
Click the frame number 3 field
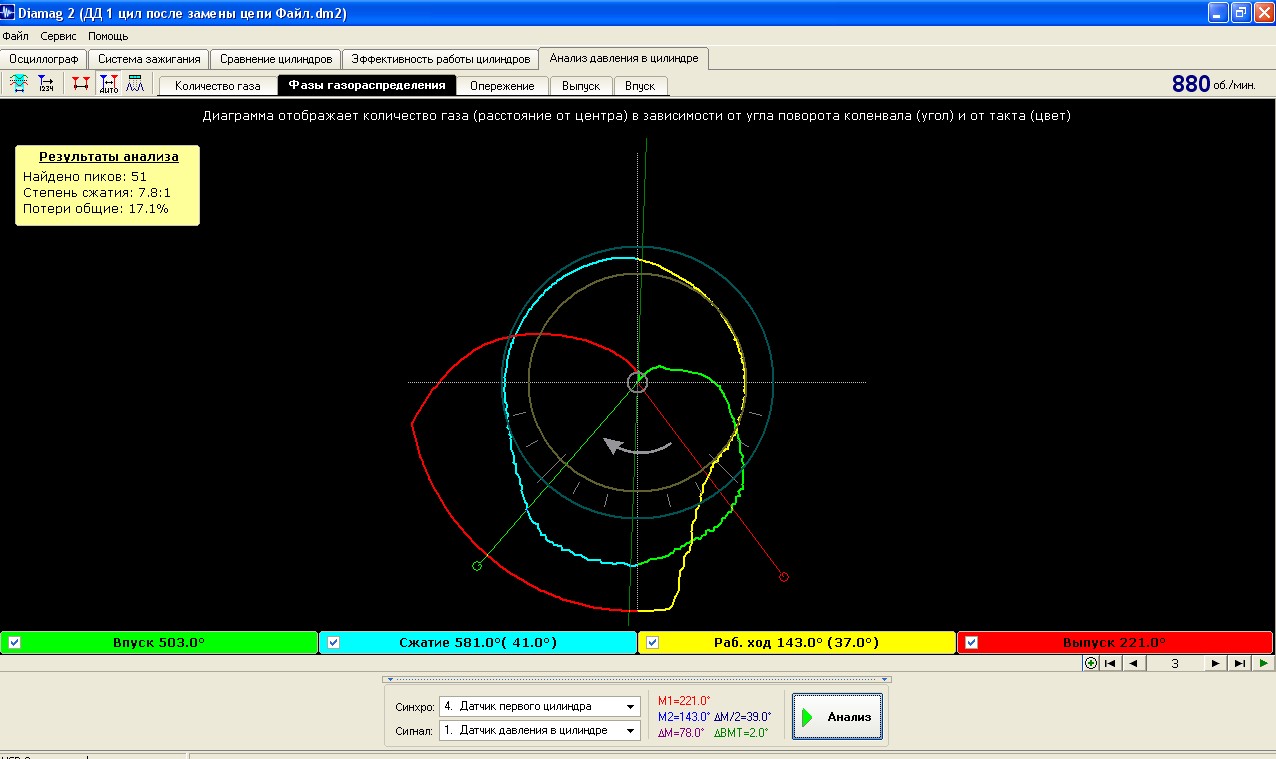click(x=1175, y=663)
